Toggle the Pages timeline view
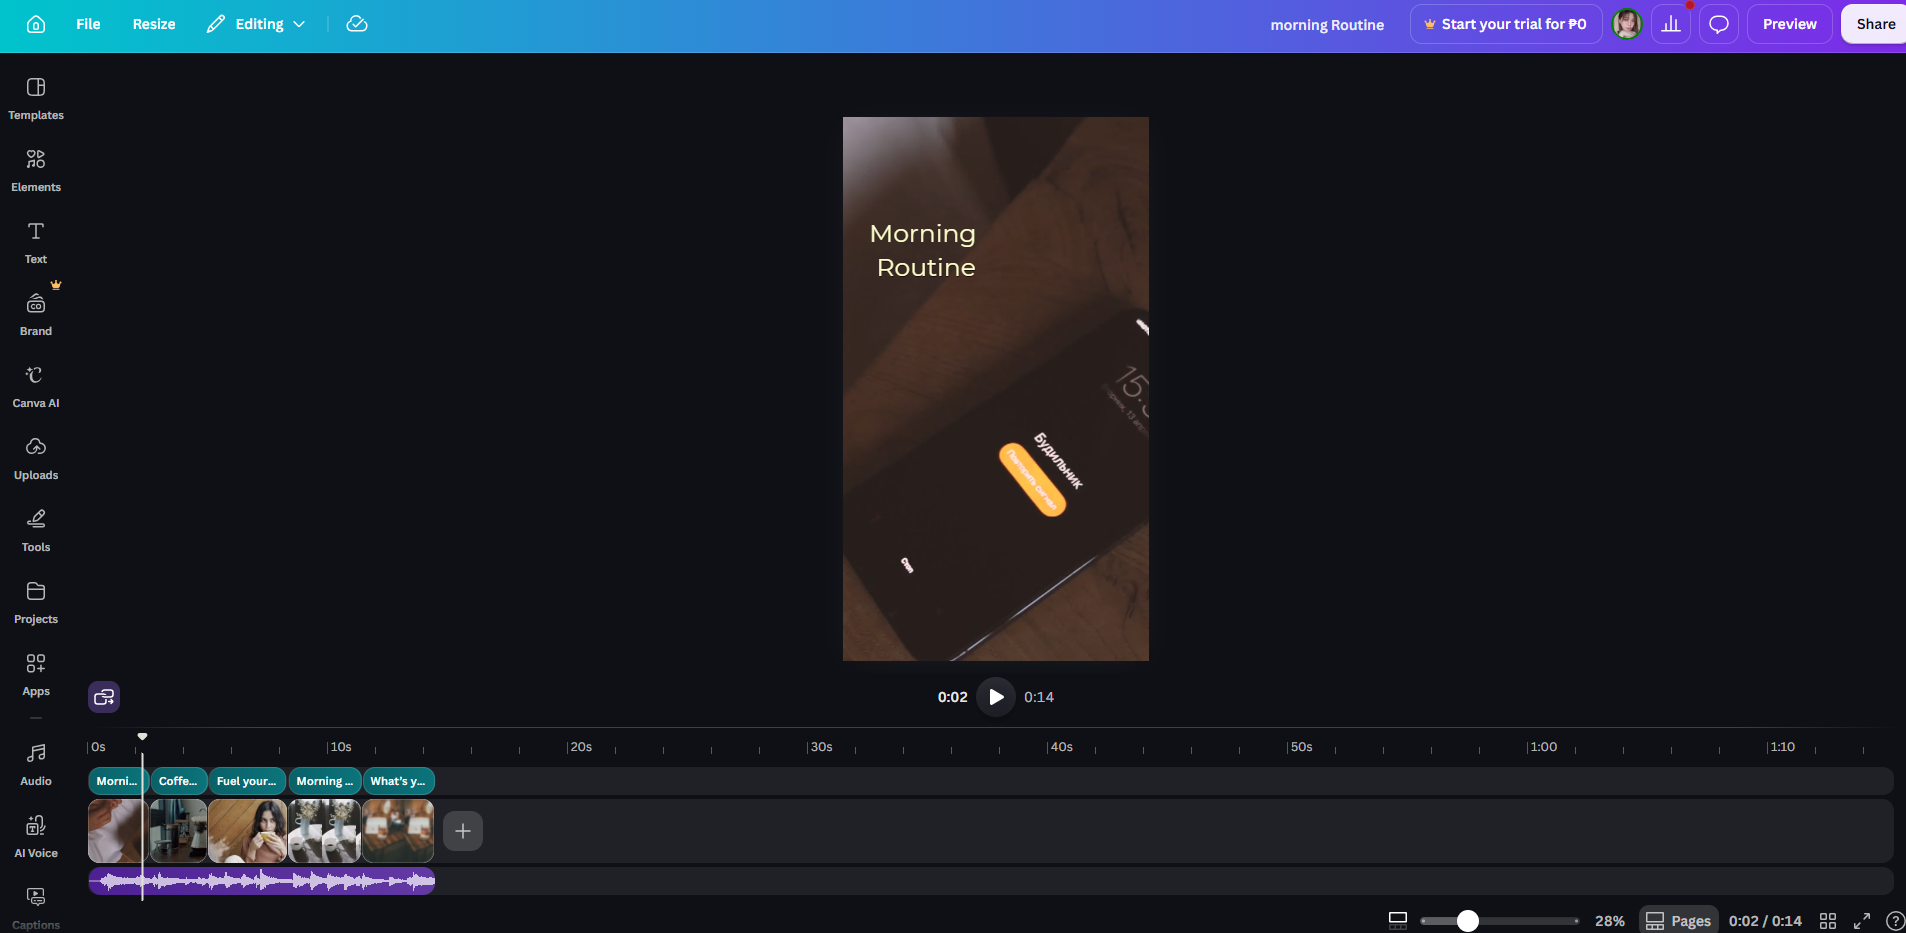This screenshot has width=1906, height=933. (1678, 921)
